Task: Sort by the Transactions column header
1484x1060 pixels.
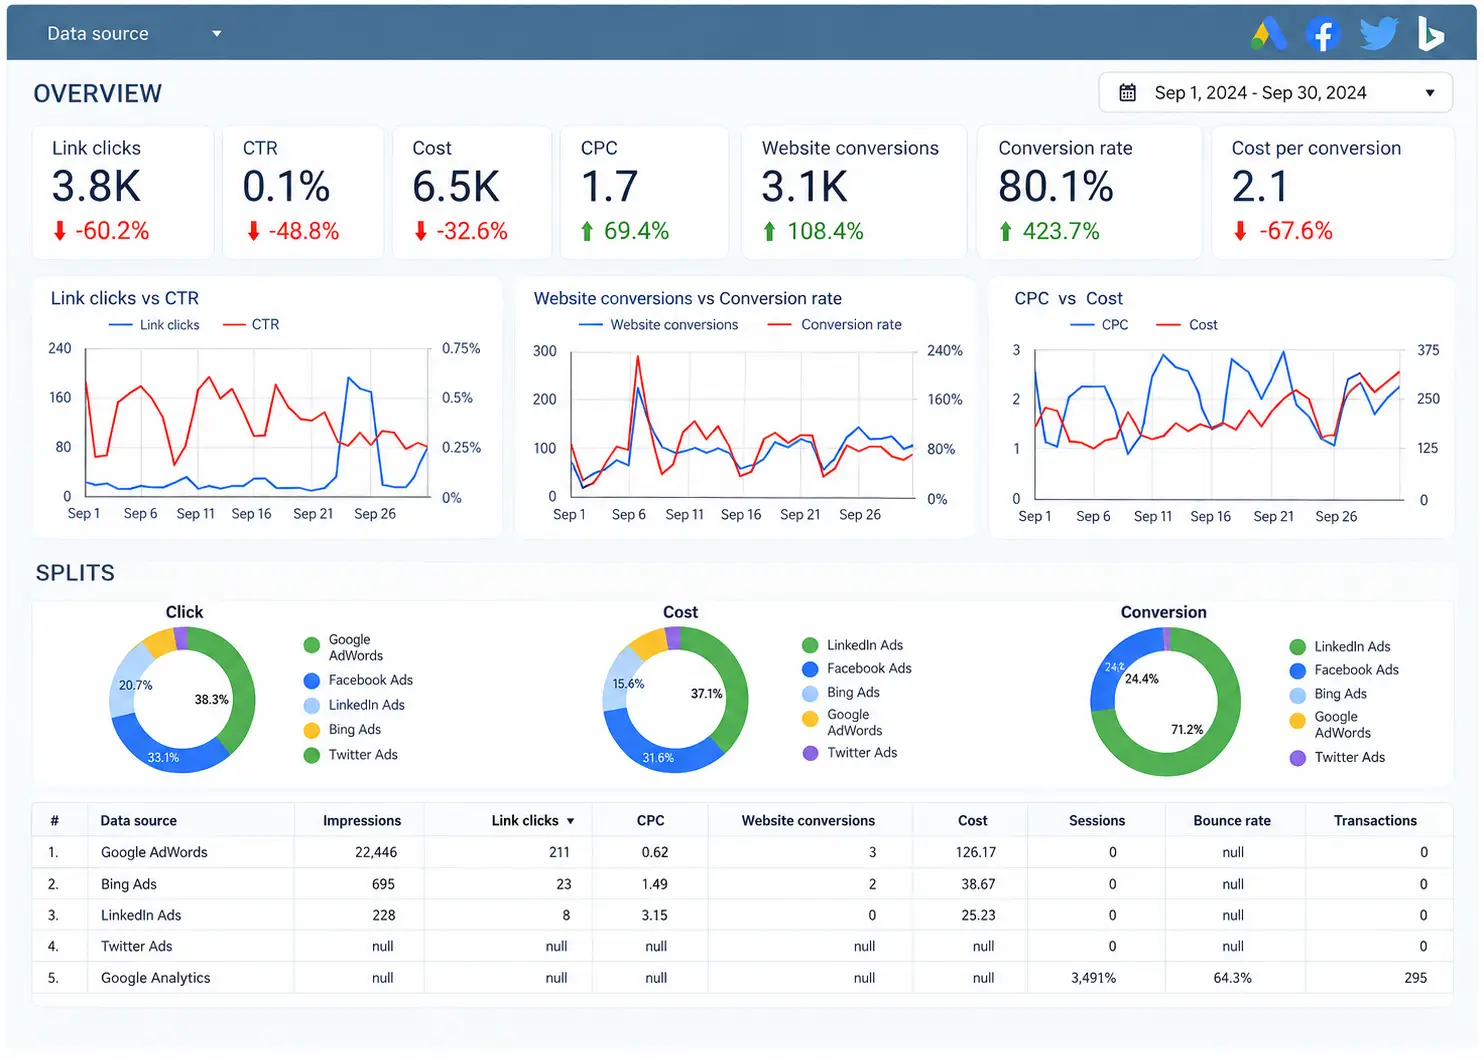Action: point(1375,822)
